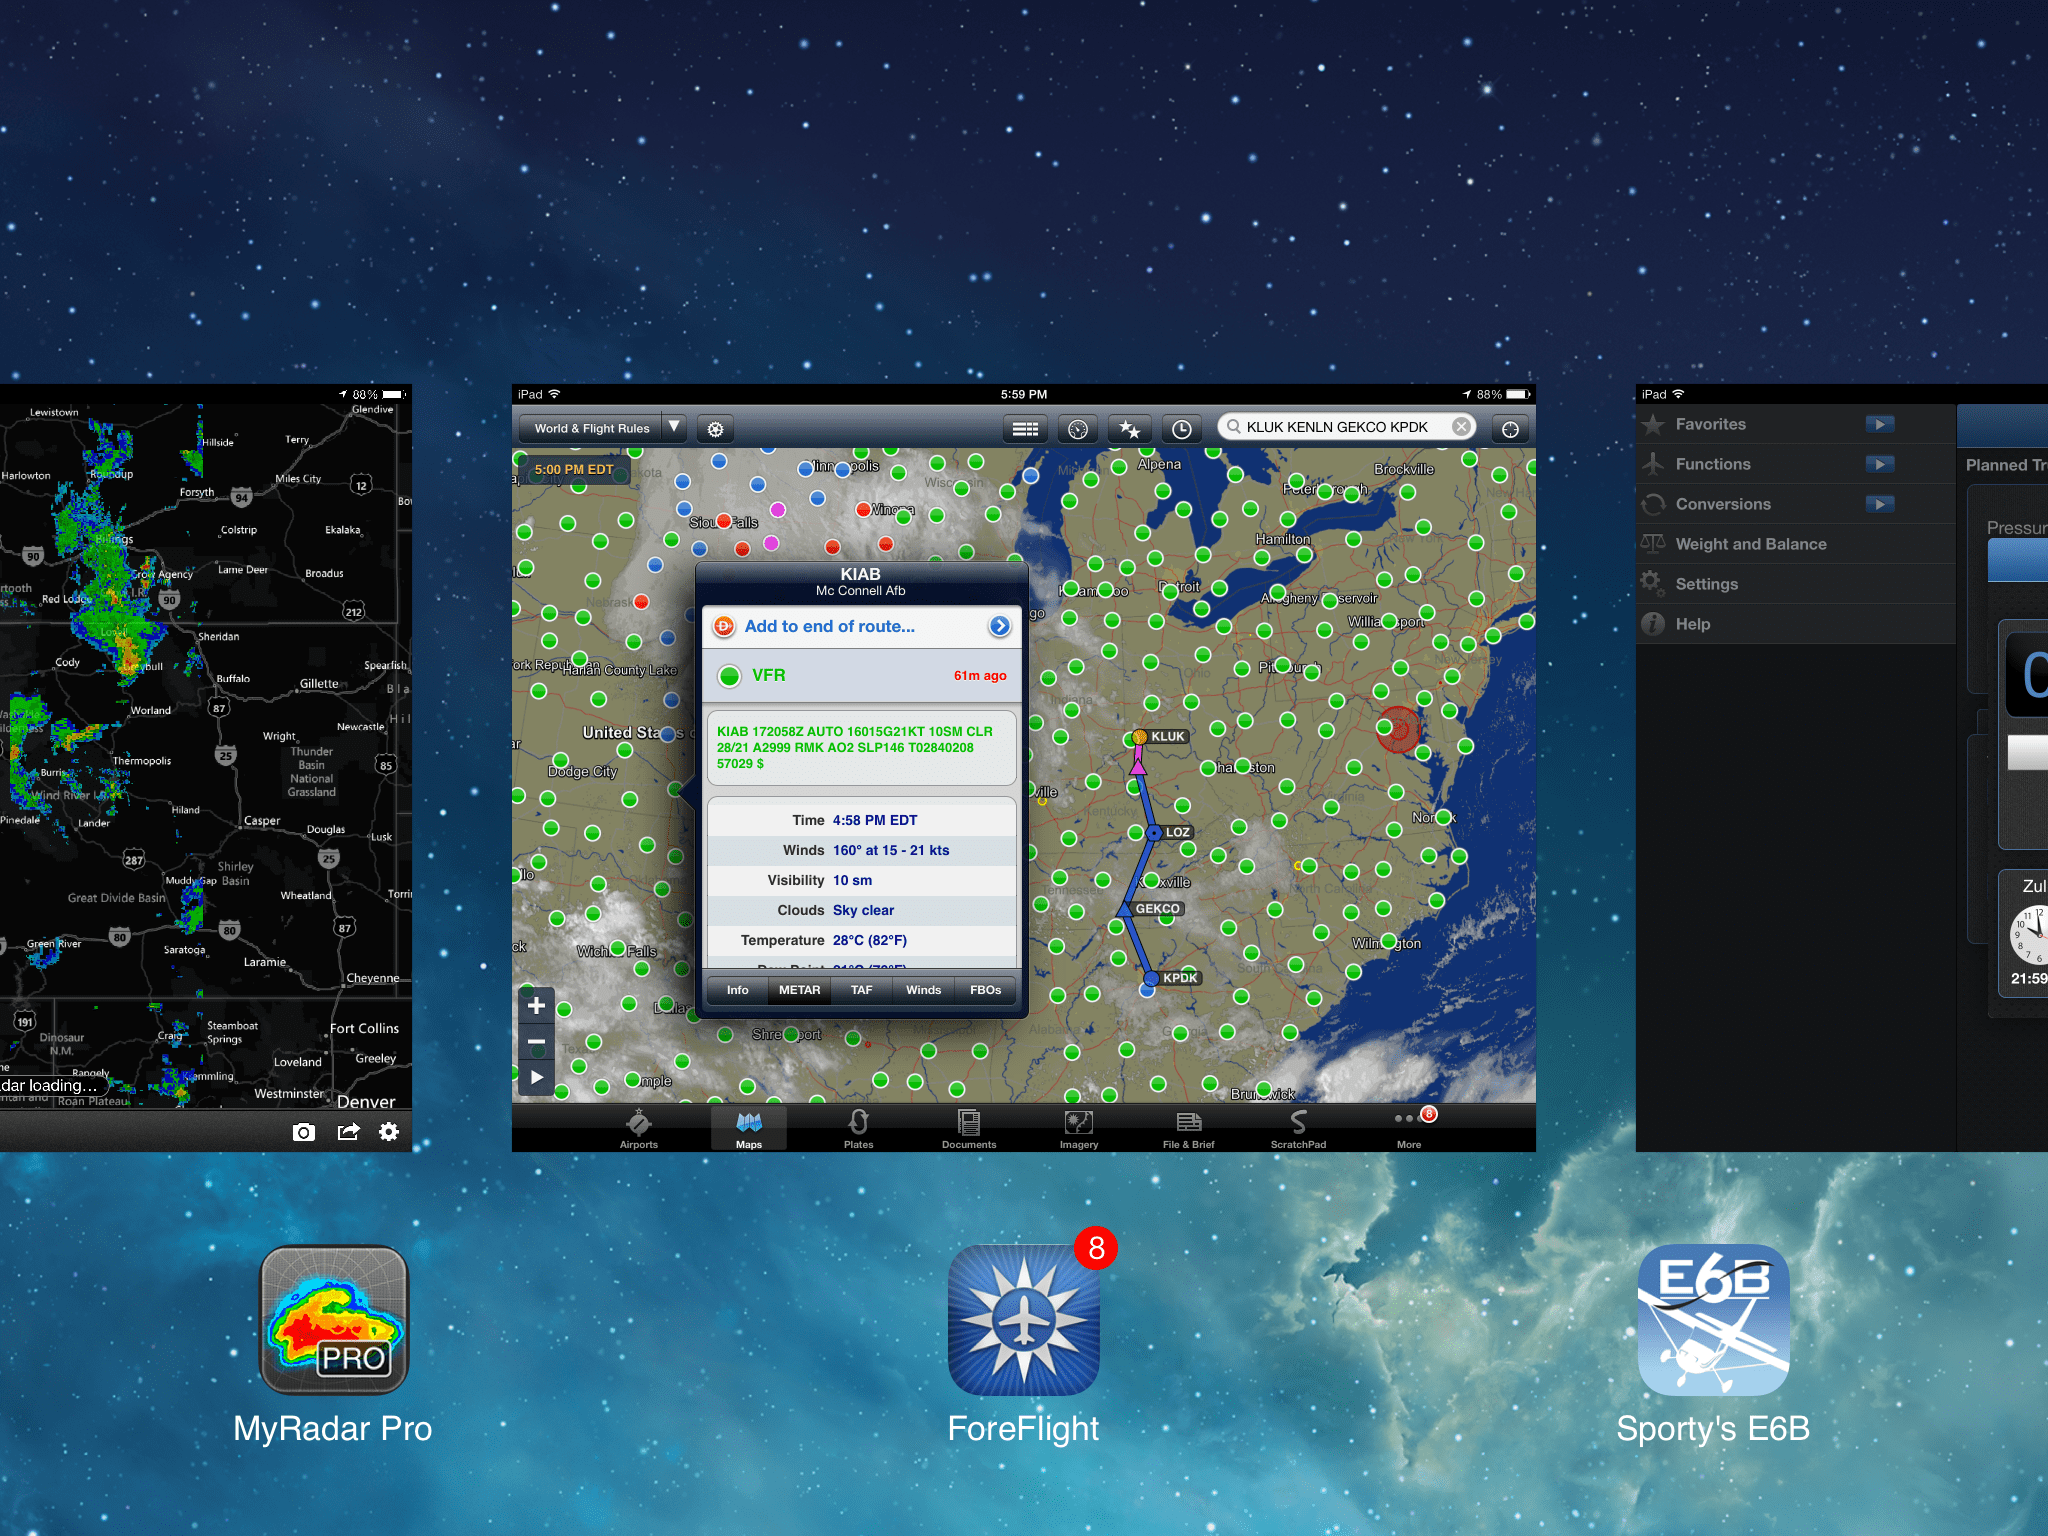Select the Winds 160° at 15 - 21 kts row
Viewport: 2048px width, 1536px height.
[x=861, y=850]
